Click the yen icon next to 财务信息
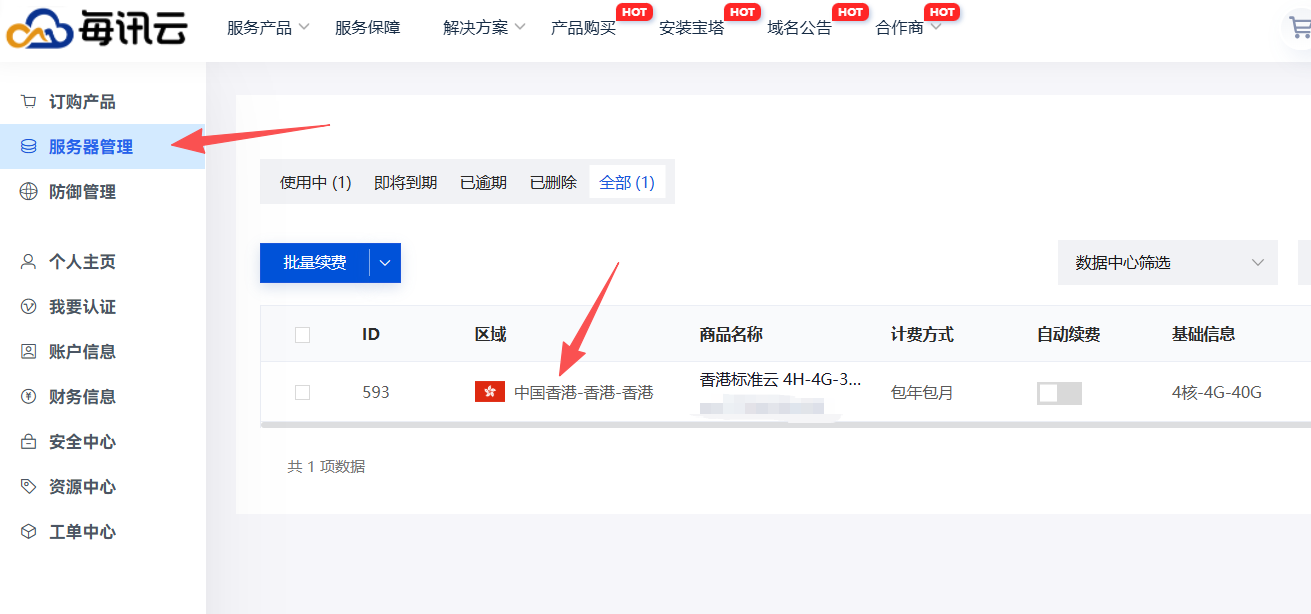 pyautogui.click(x=29, y=397)
